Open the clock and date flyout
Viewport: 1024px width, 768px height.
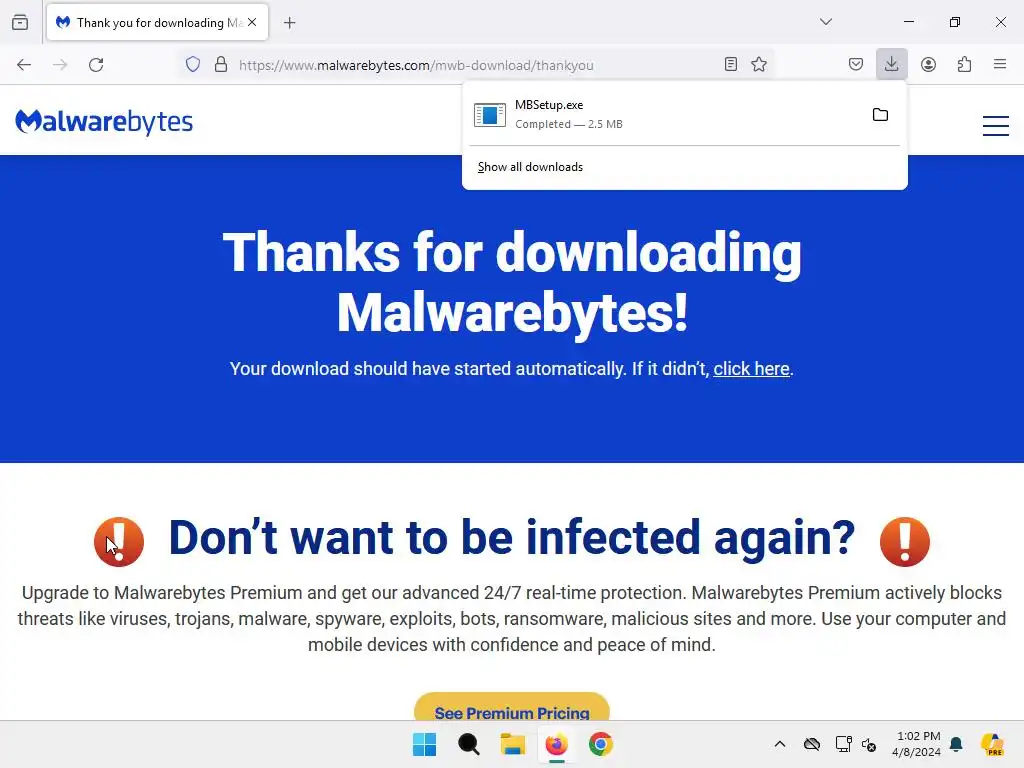pyautogui.click(x=916, y=744)
